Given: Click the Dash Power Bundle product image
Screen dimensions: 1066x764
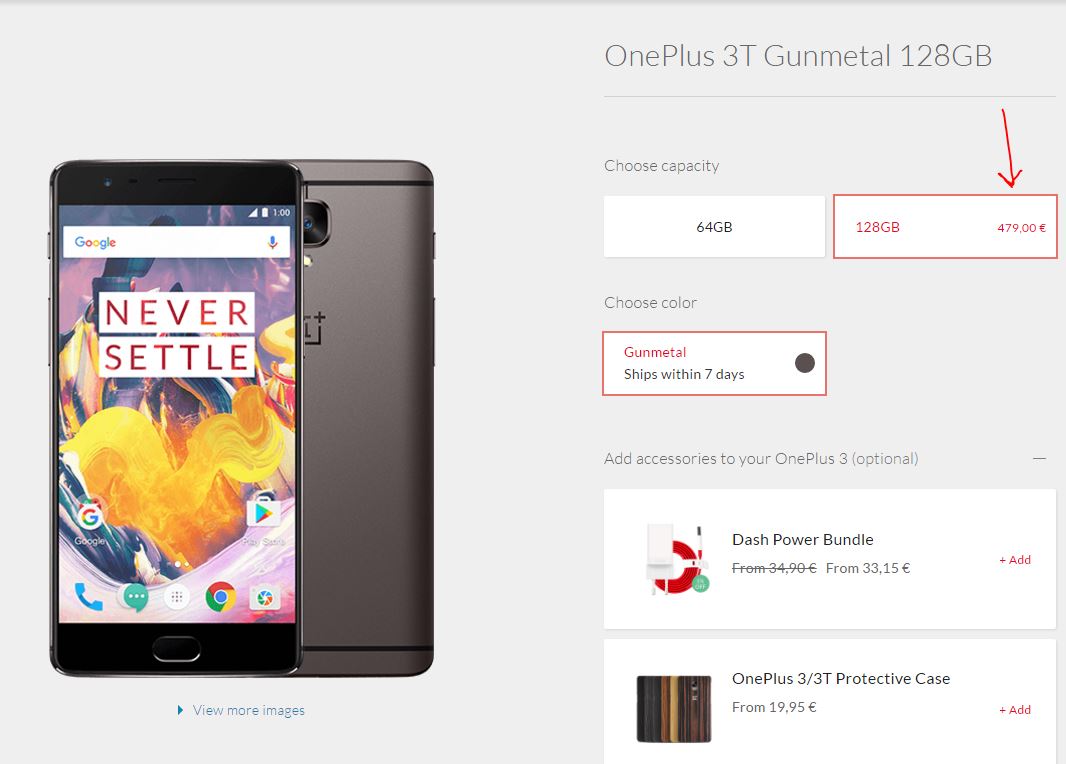Looking at the screenshot, I should click(x=676, y=559).
